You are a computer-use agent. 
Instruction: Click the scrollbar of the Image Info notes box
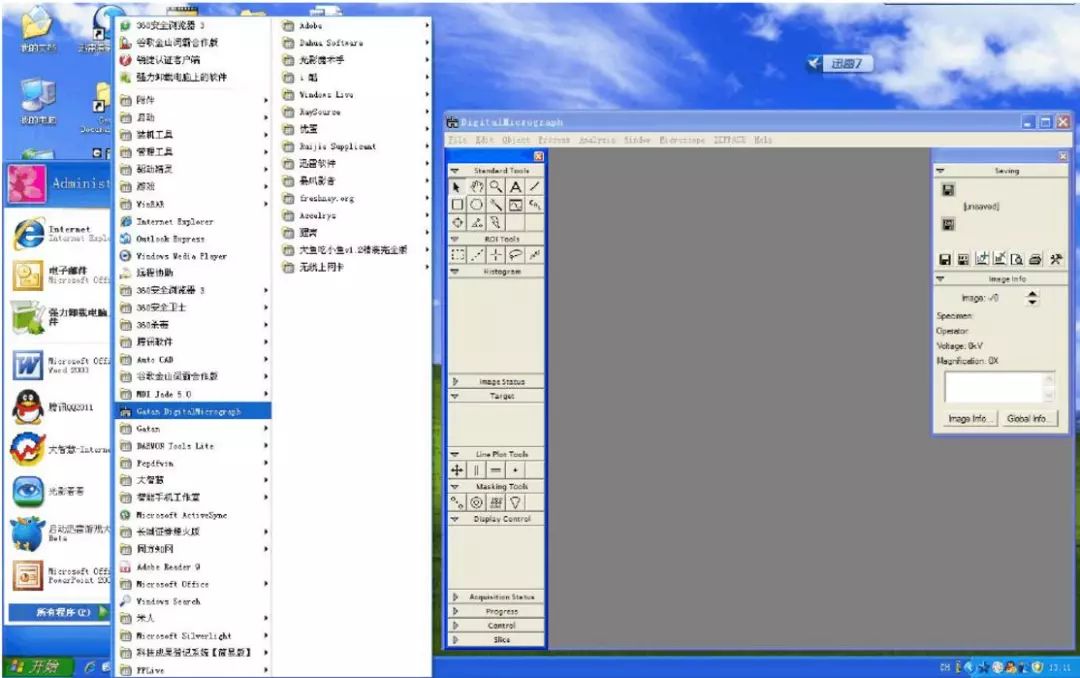tap(1050, 387)
